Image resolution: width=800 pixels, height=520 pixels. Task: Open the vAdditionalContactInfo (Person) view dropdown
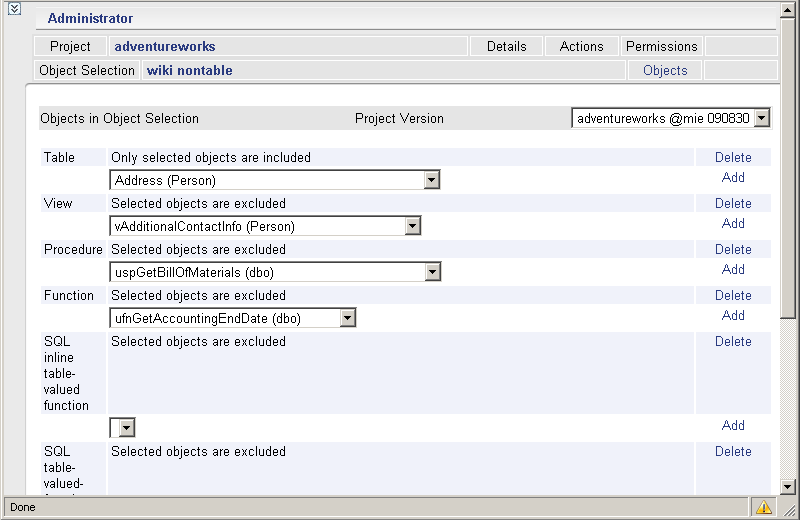pyautogui.click(x=265, y=226)
